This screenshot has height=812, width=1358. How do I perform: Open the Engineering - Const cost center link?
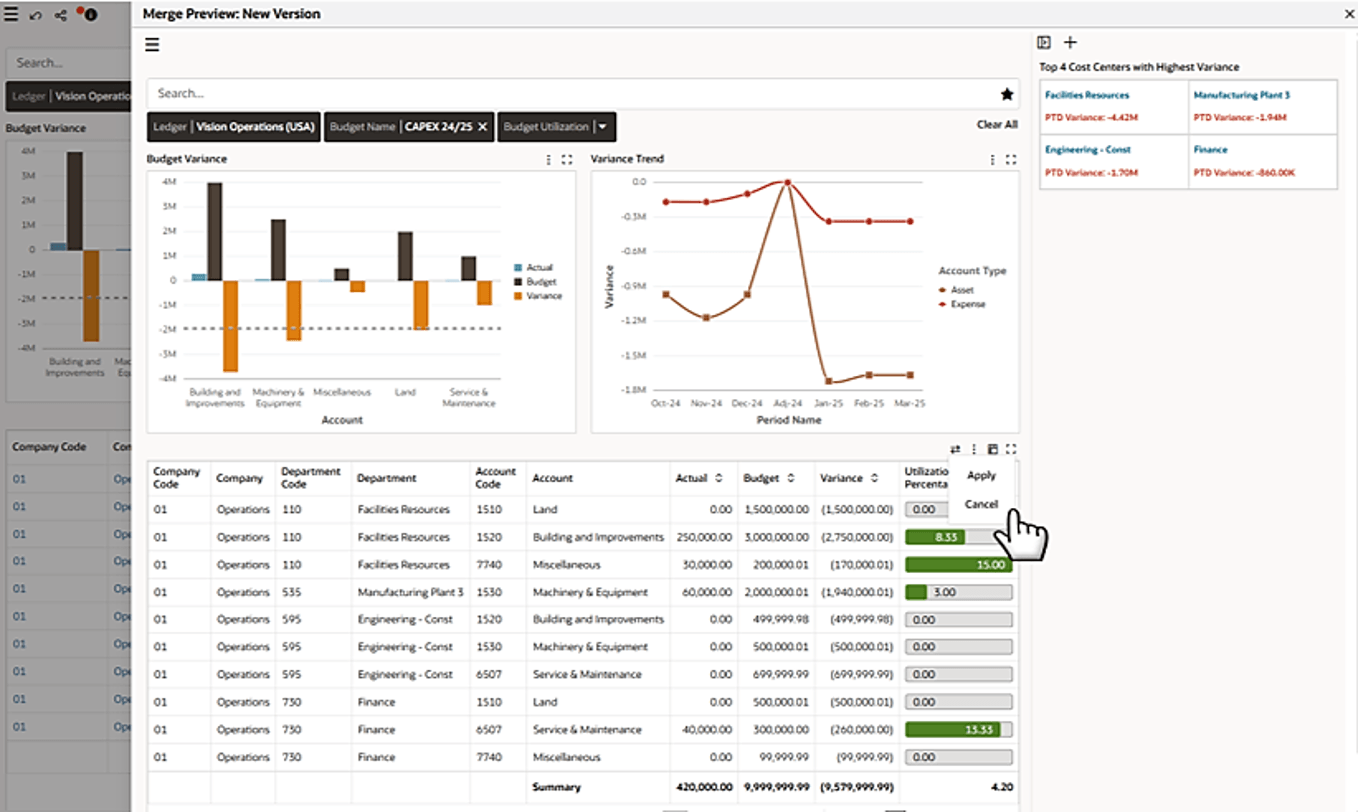(x=1087, y=150)
